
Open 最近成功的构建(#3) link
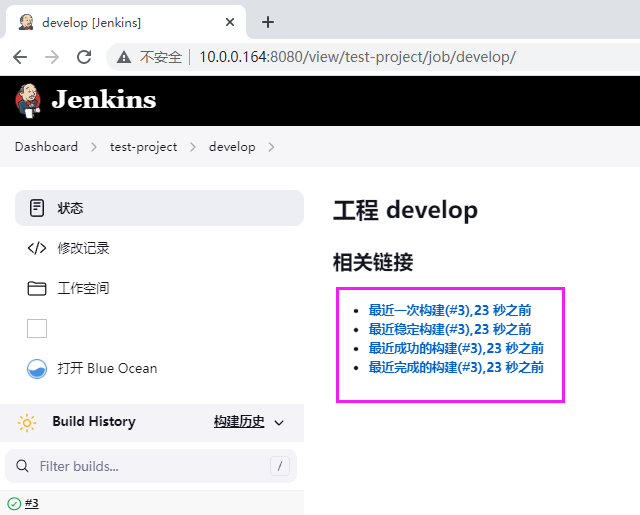(456, 348)
